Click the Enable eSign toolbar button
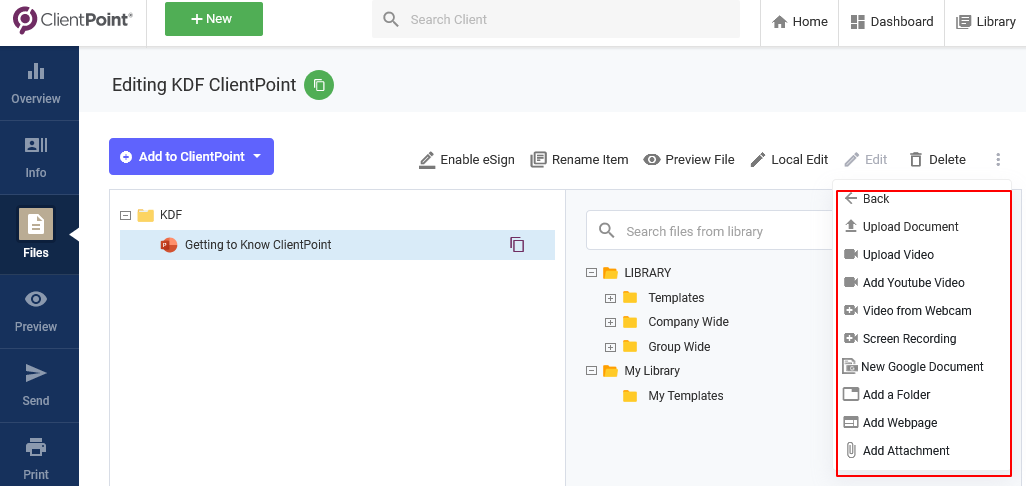 coord(466,160)
